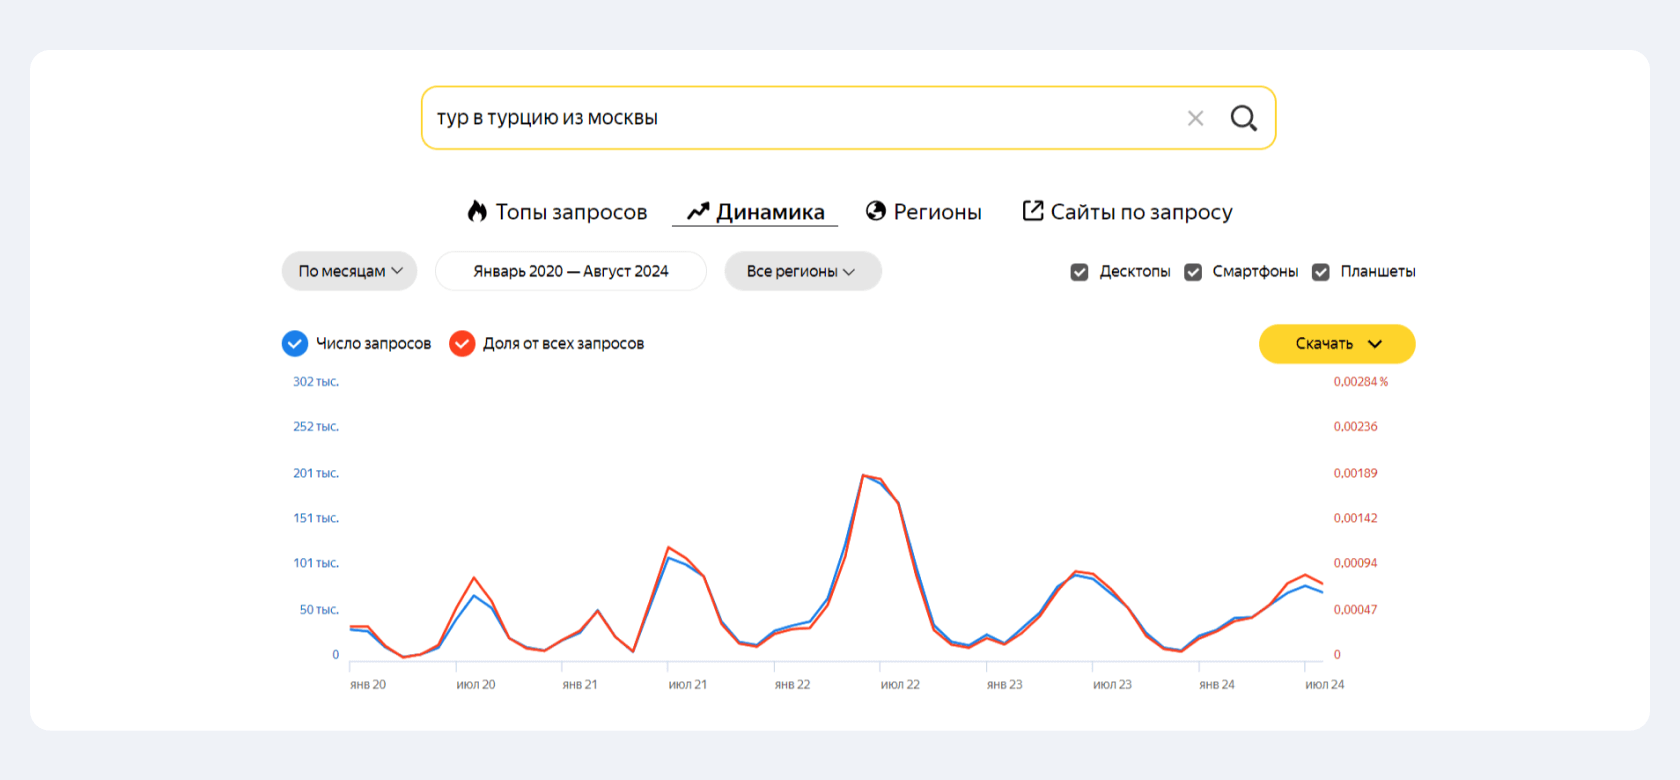The width and height of the screenshot is (1680, 780).
Task: Click the external link icon for Сайты
Action: (x=1032, y=211)
